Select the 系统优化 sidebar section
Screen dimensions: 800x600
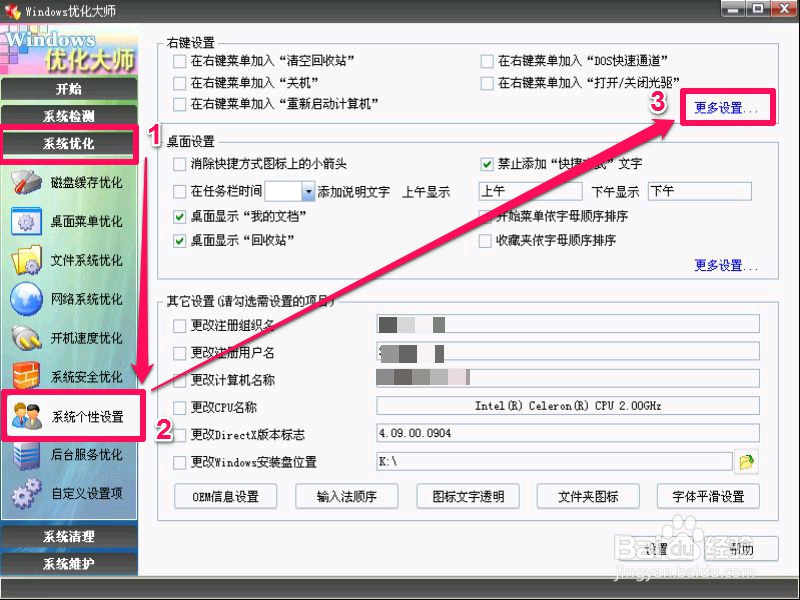click(69, 144)
